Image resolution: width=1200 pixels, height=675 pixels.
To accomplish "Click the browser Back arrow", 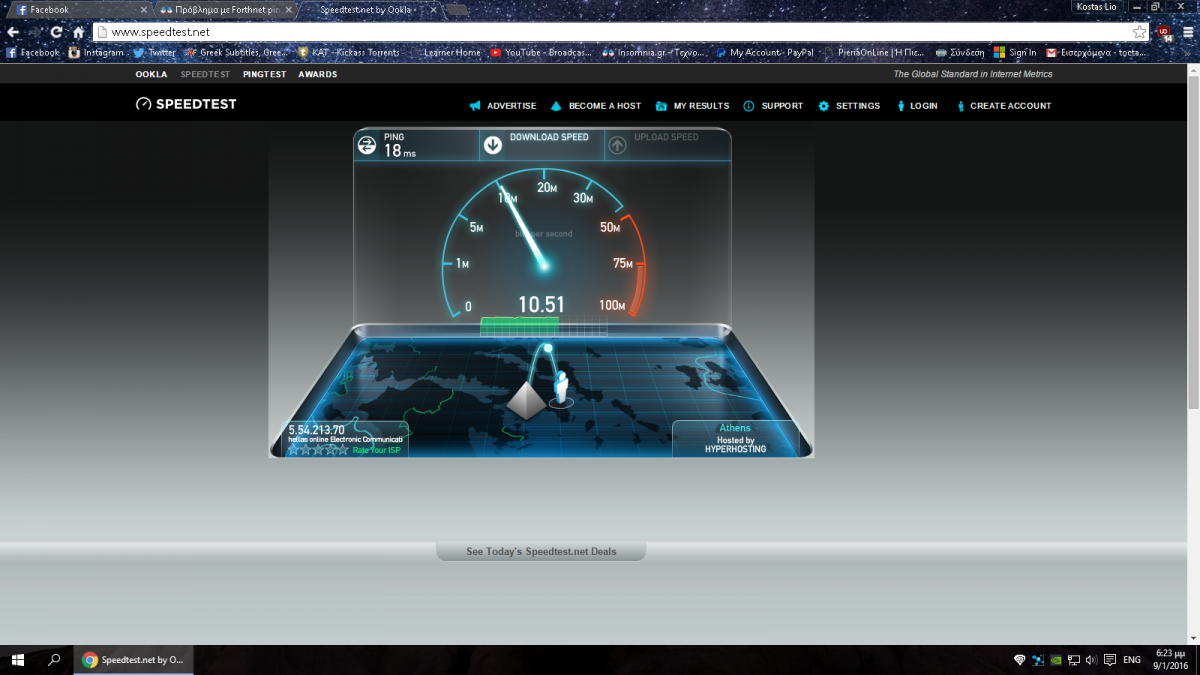I will (13, 32).
